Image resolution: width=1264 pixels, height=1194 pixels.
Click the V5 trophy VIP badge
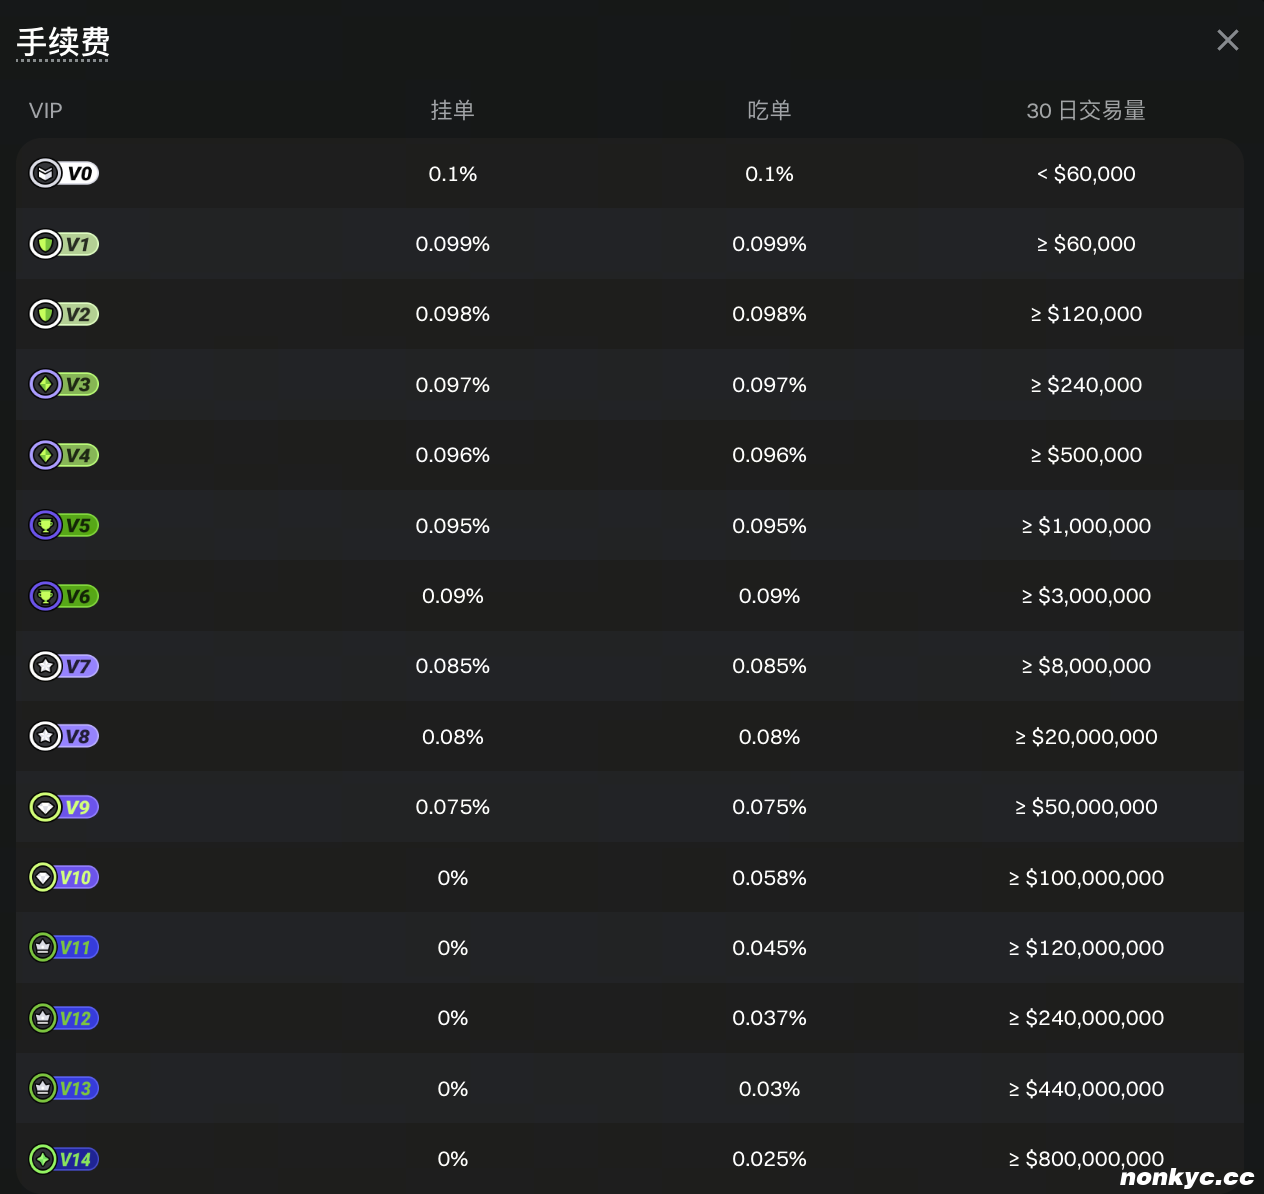pyautogui.click(x=64, y=526)
